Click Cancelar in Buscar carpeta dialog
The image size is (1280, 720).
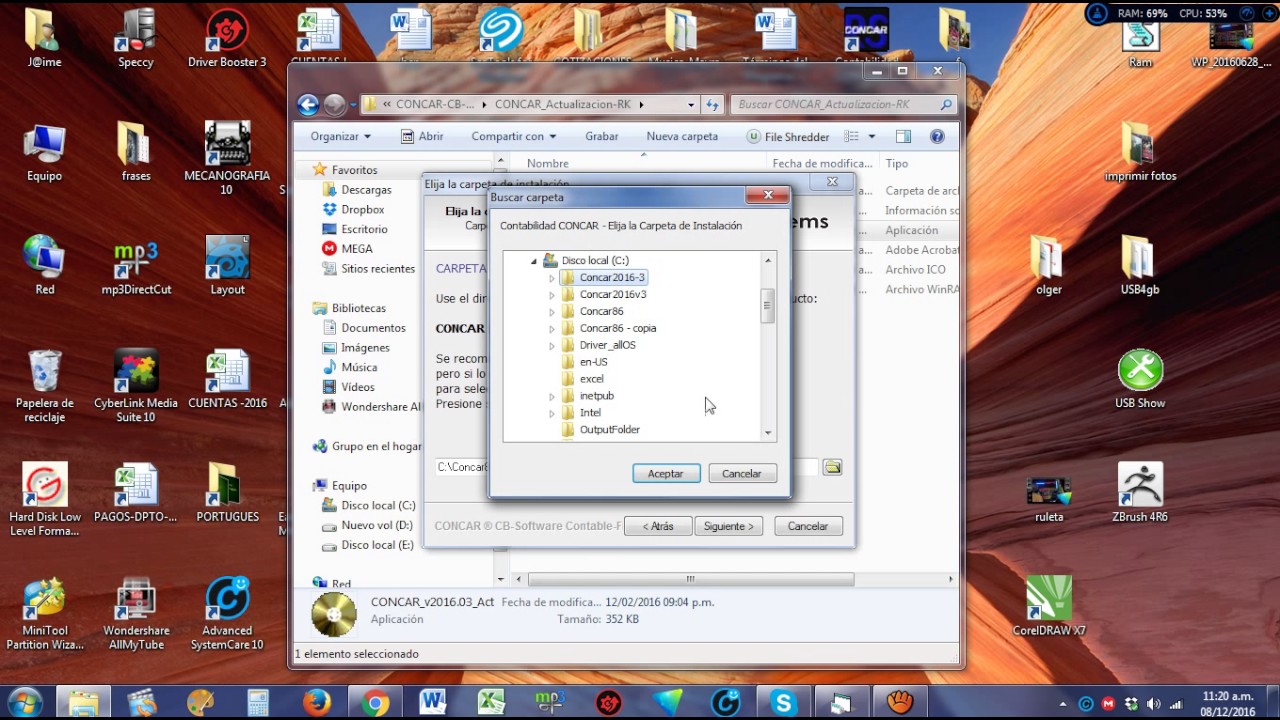tap(742, 474)
